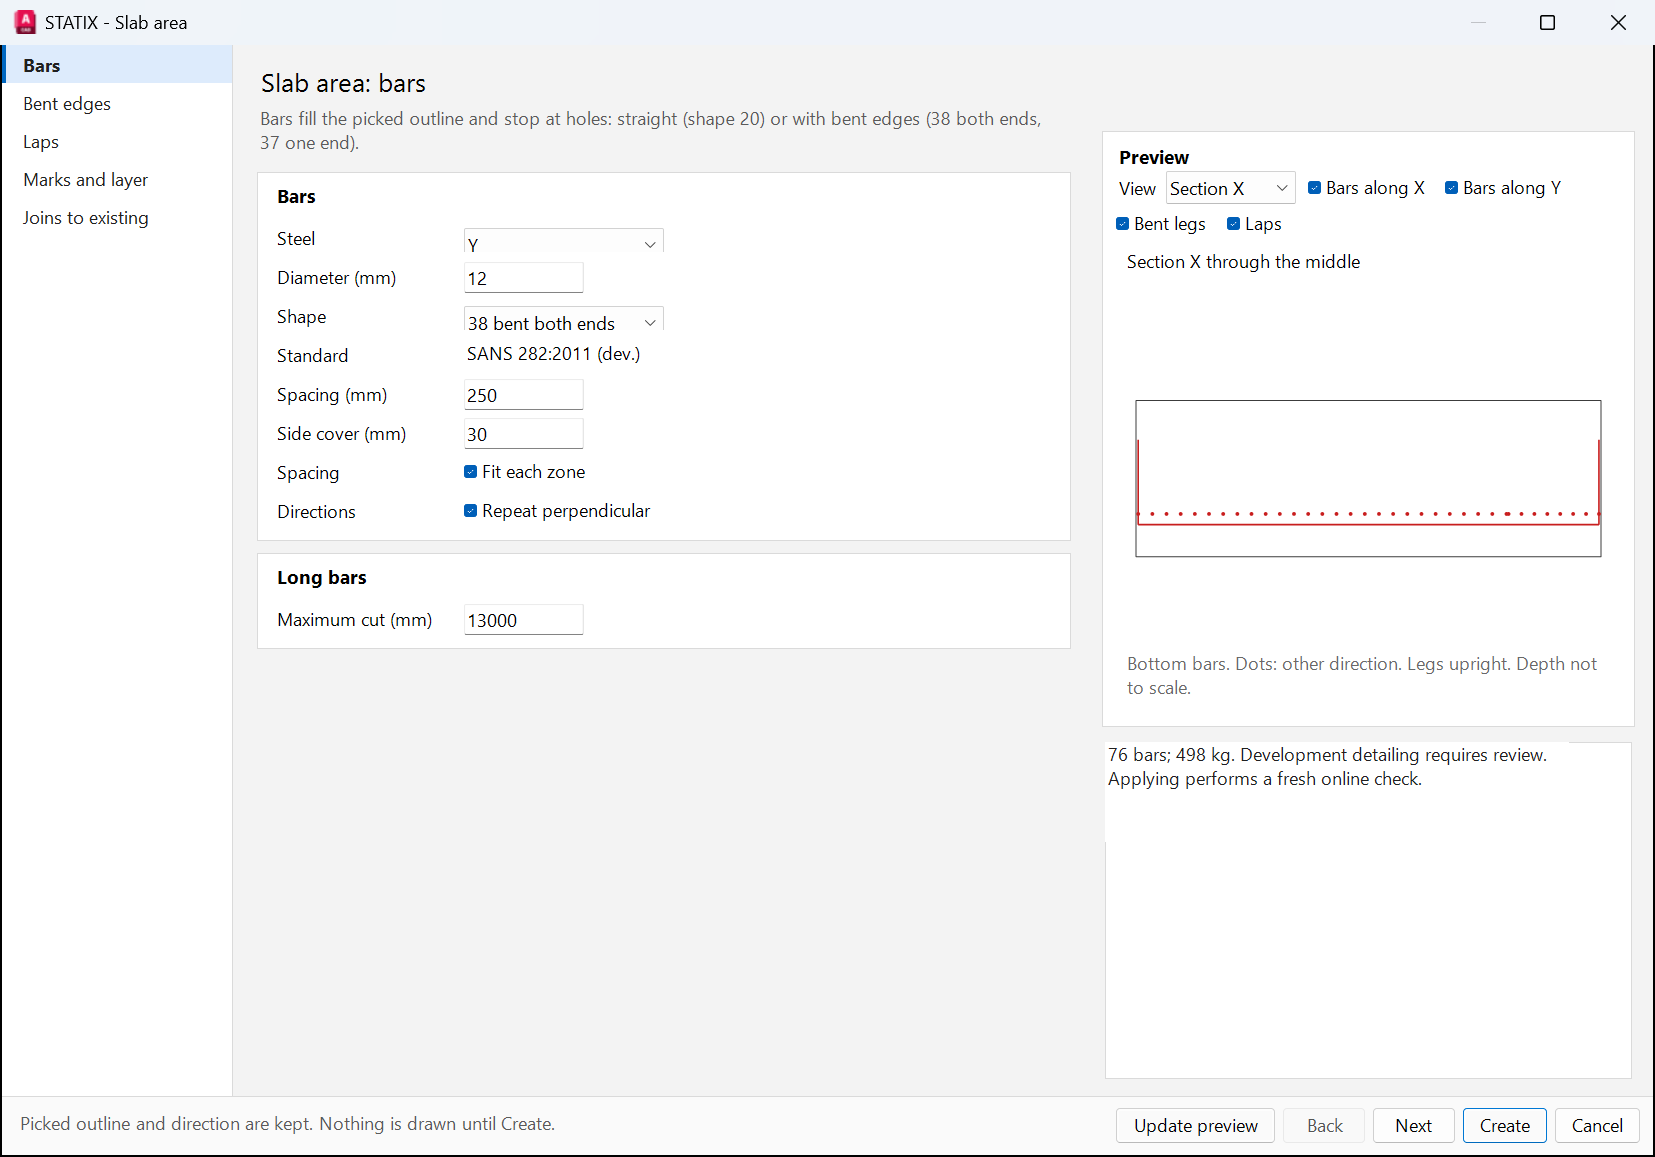Viewport: 1655px width, 1157px height.
Task: Toggle the Fit each zone checkbox
Action: [x=471, y=472]
